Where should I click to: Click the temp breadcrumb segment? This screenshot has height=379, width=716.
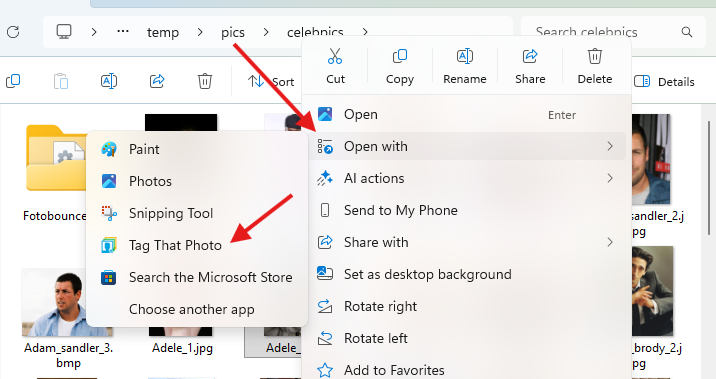point(163,32)
